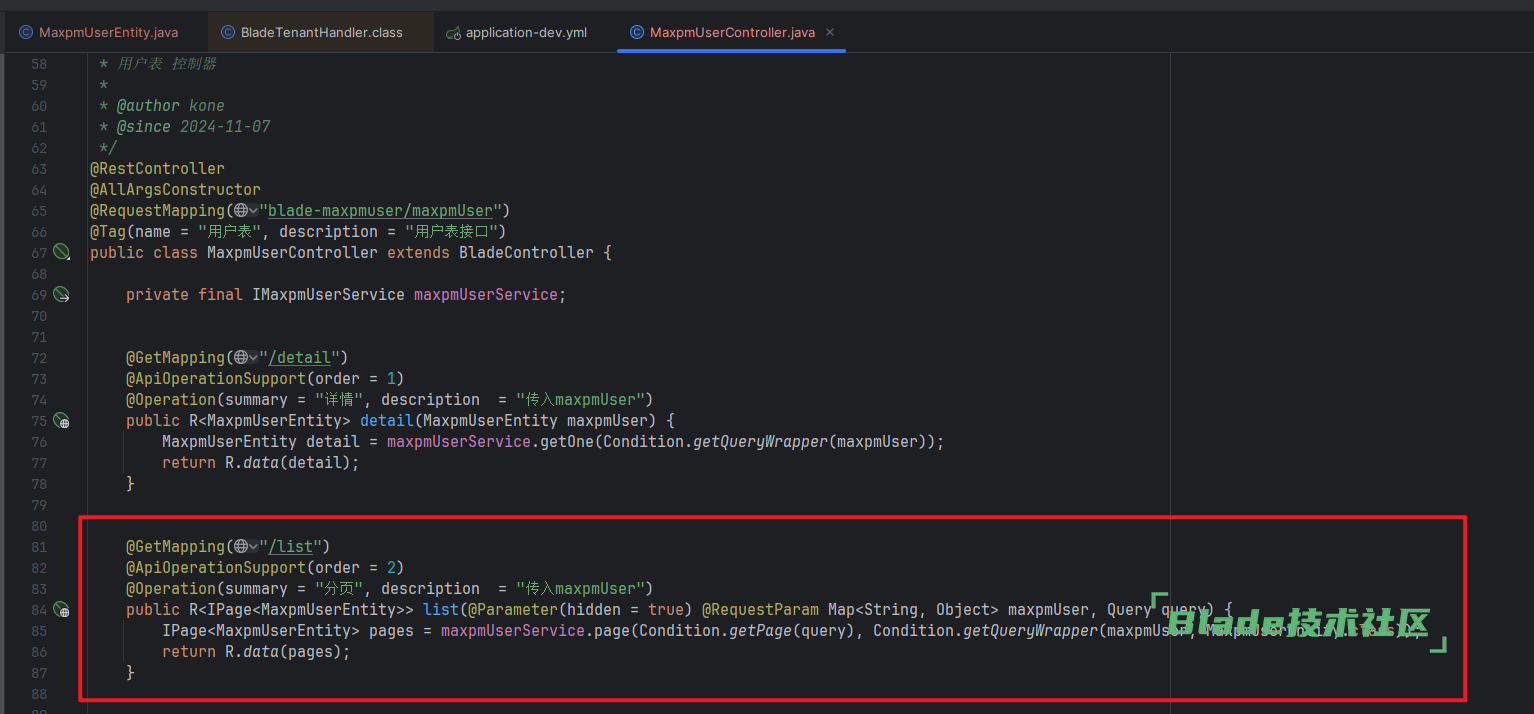Screen dimensions: 1534x714
Task: Click the globe icon in the @RequestMapping annotation
Action: coord(240,210)
